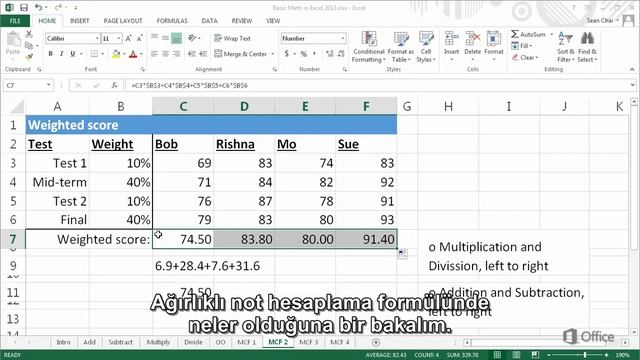Click the Fill button in Editing group
640x360 pixels.
(x=522, y=46)
